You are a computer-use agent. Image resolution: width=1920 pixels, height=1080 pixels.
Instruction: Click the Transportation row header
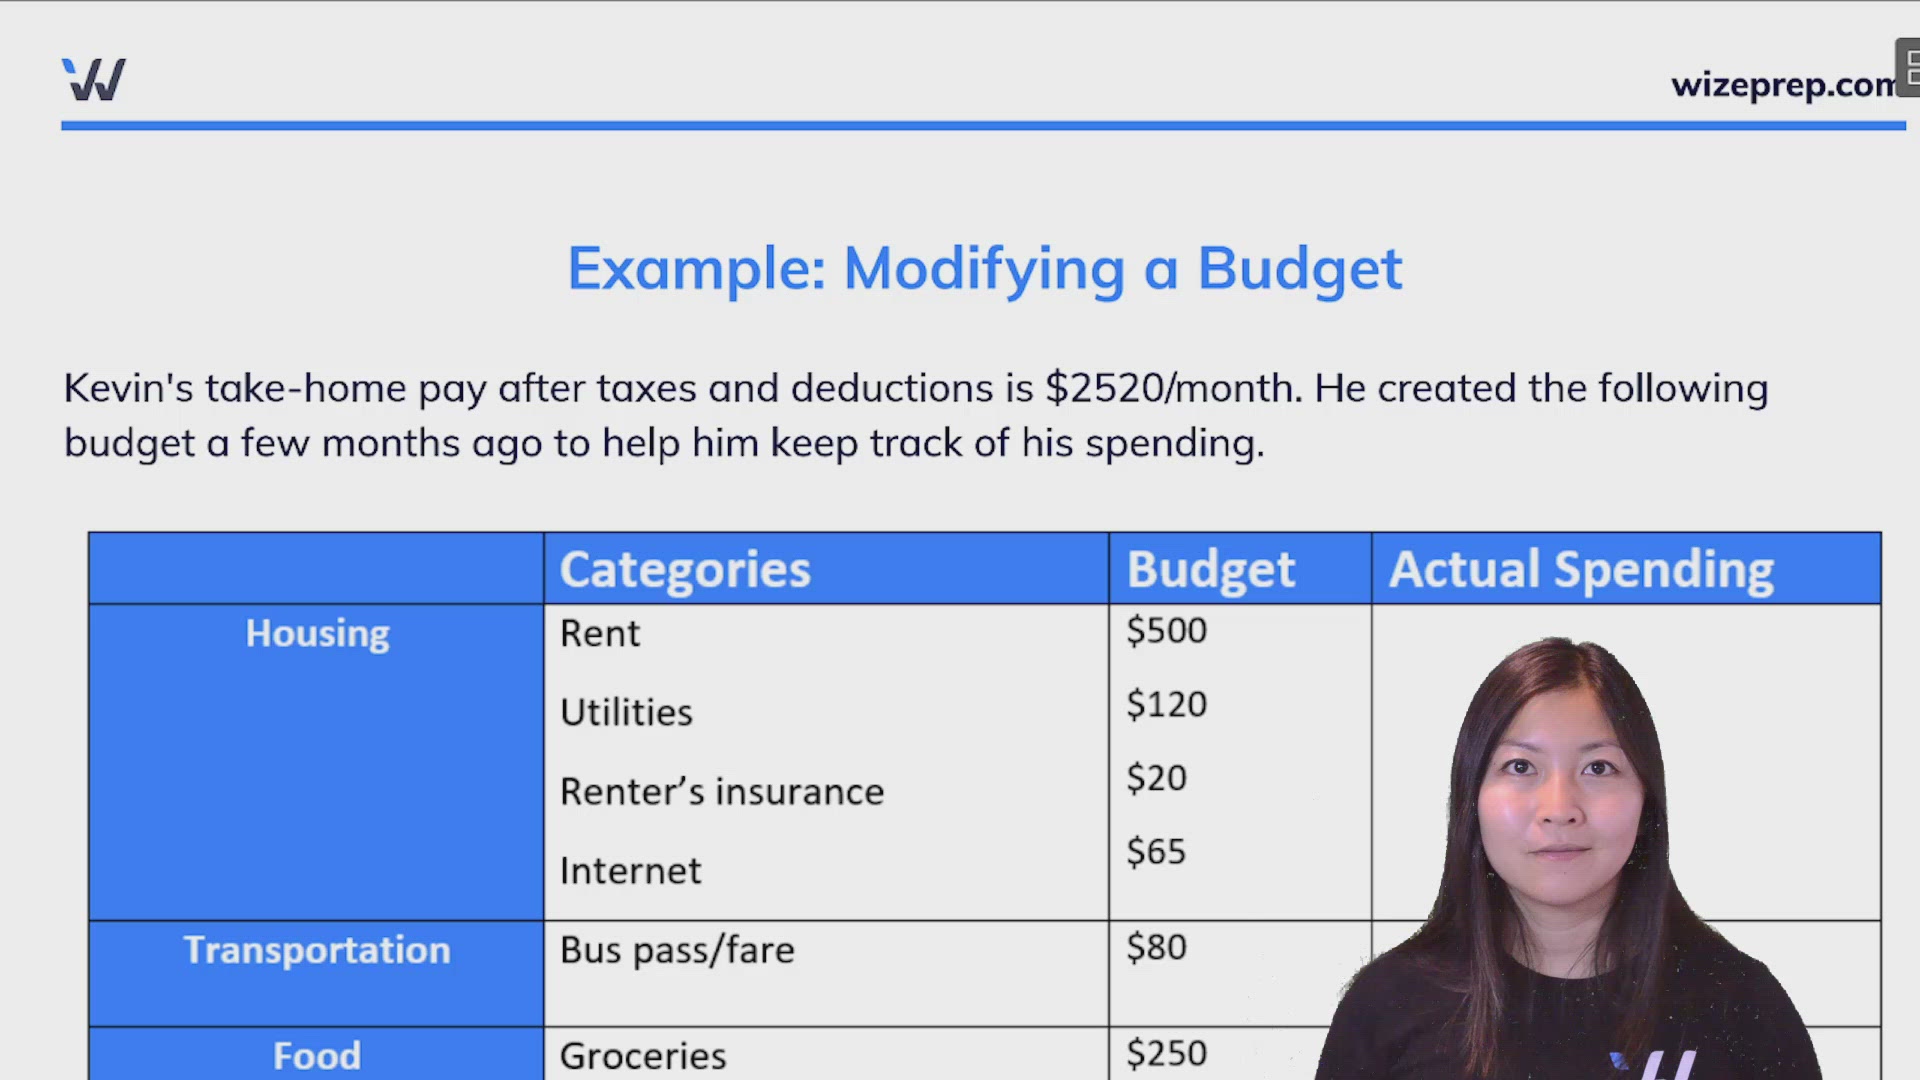[x=316, y=950]
